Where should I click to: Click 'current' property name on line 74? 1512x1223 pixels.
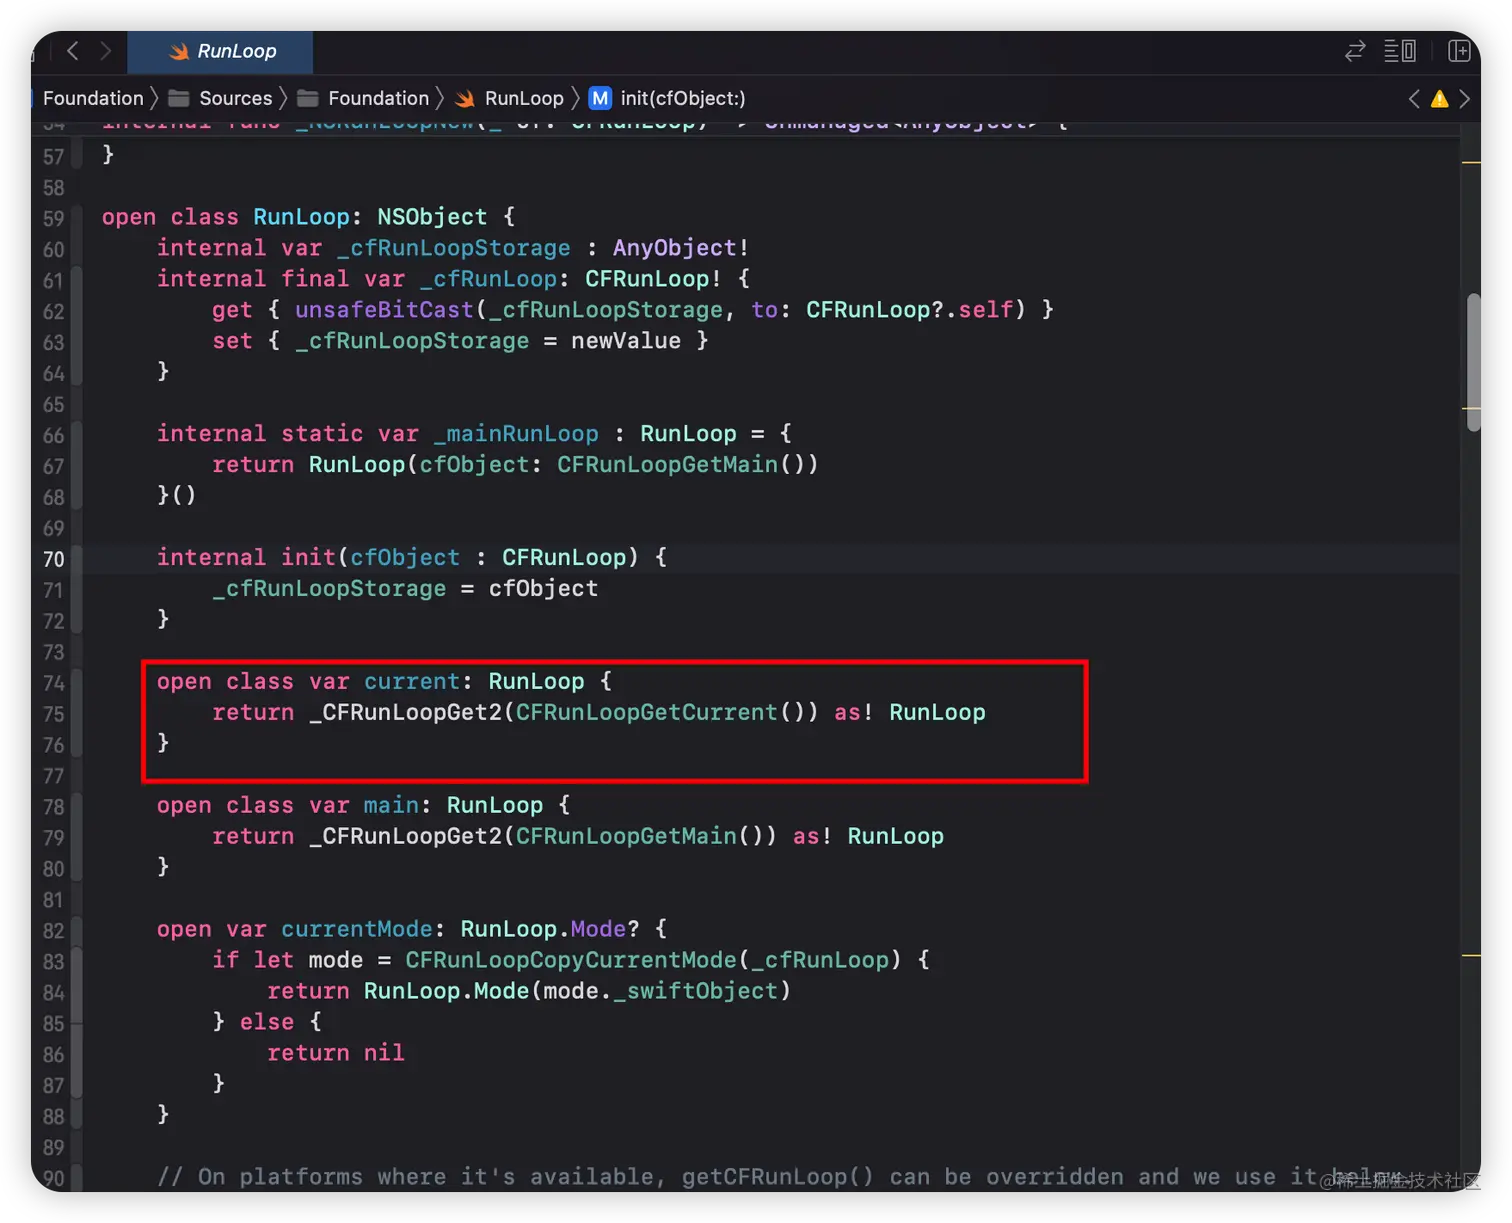tap(412, 682)
